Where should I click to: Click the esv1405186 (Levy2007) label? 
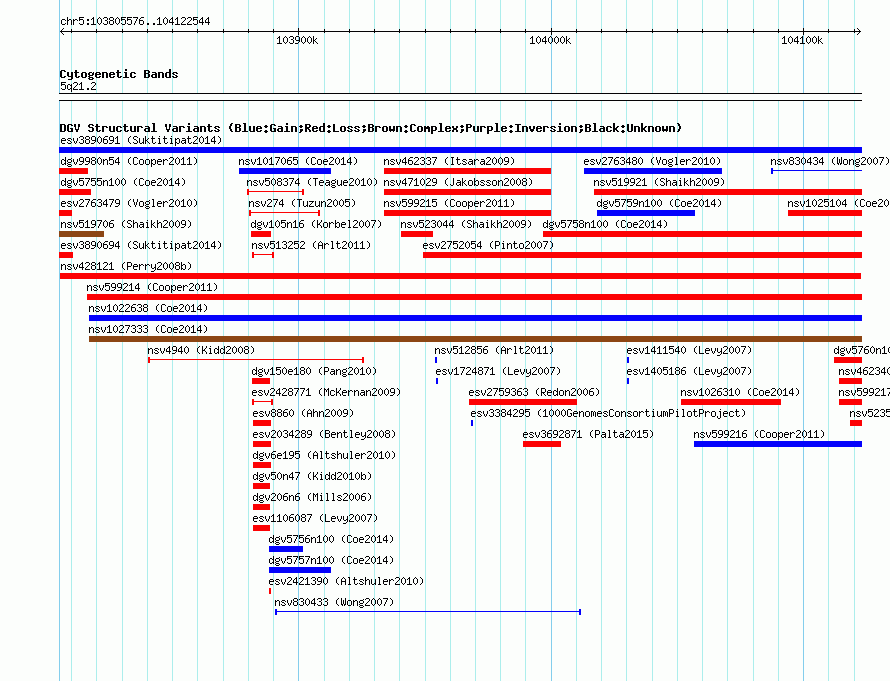689,371
